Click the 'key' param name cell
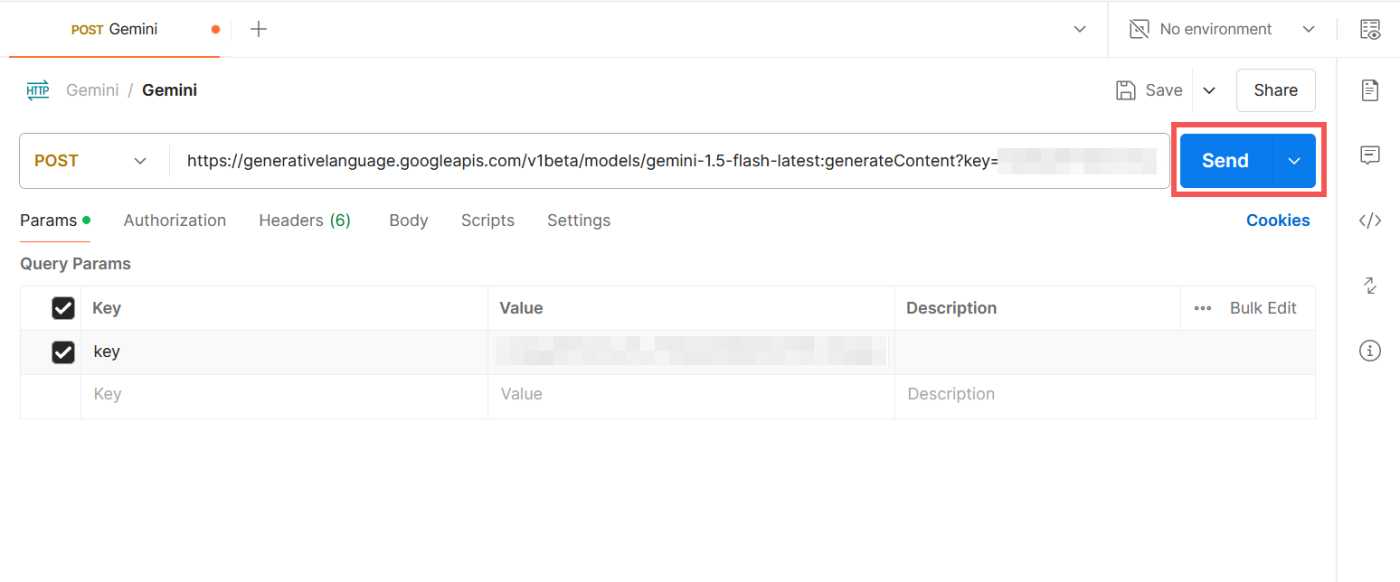Image resolution: width=1400 pixels, height=582 pixels. point(284,352)
